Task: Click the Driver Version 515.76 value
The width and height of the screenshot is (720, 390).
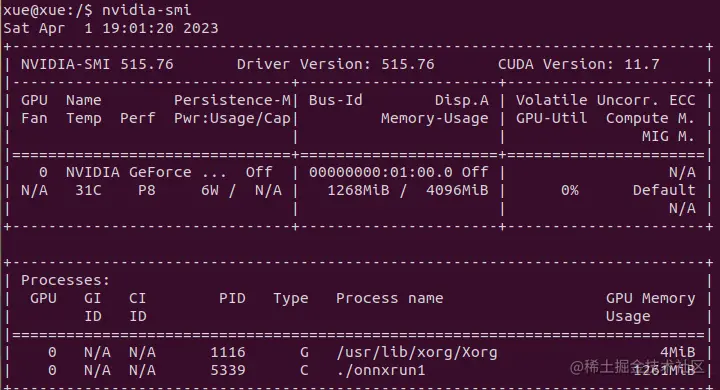Action: click(x=408, y=64)
